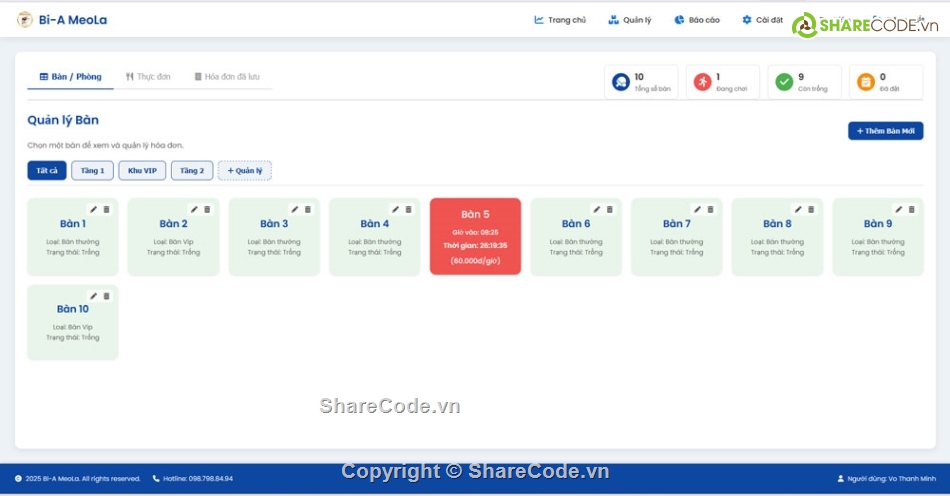Select the Bàn 1 table card
Image resolution: width=950 pixels, height=496 pixels.
click(73, 237)
